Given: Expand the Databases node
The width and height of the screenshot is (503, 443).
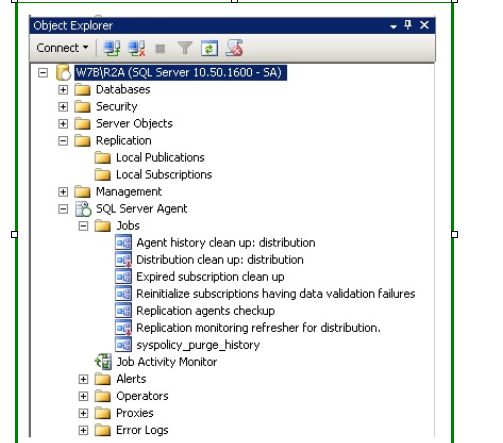Looking at the screenshot, I should pyautogui.click(x=63, y=90).
